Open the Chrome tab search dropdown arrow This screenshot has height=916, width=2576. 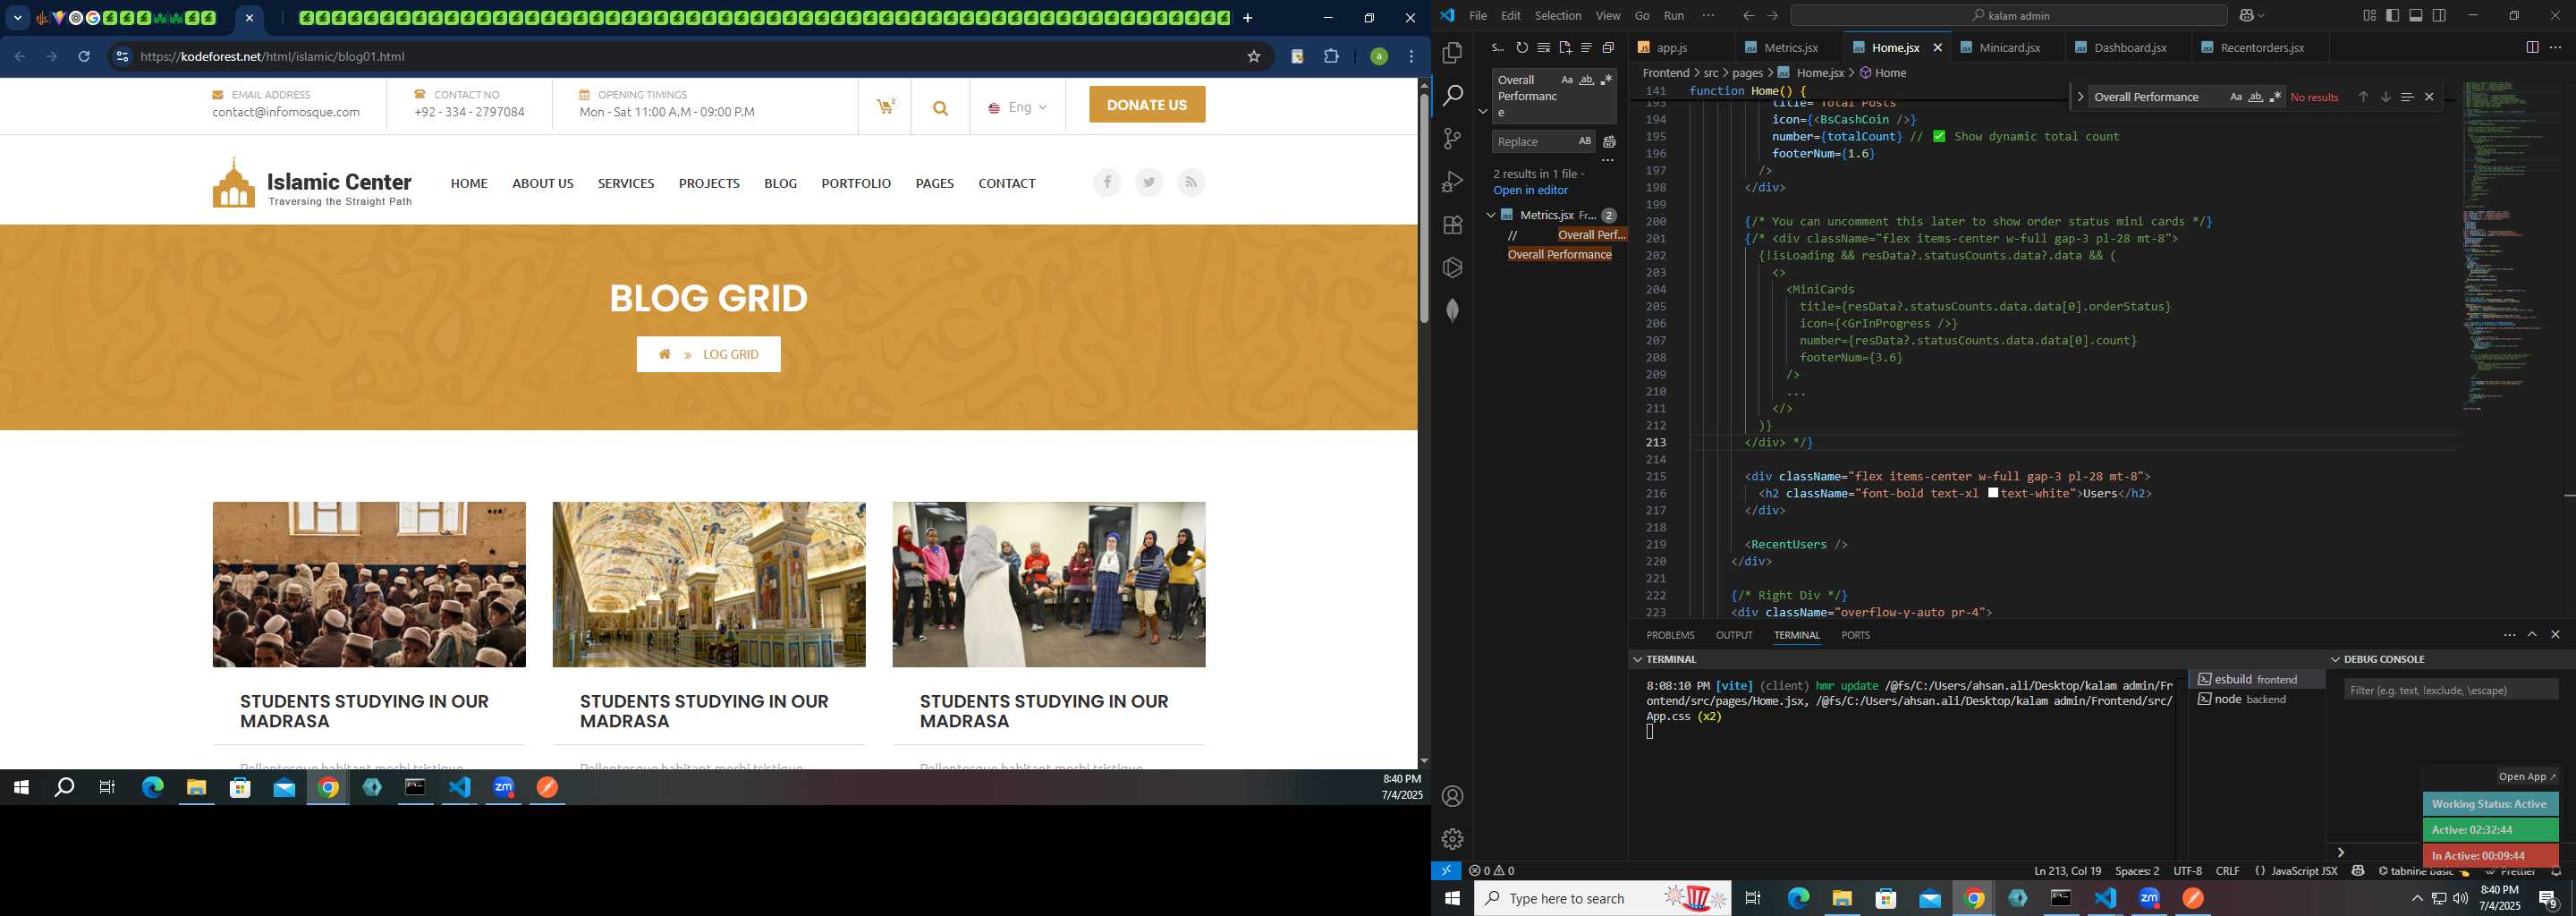click(x=17, y=18)
